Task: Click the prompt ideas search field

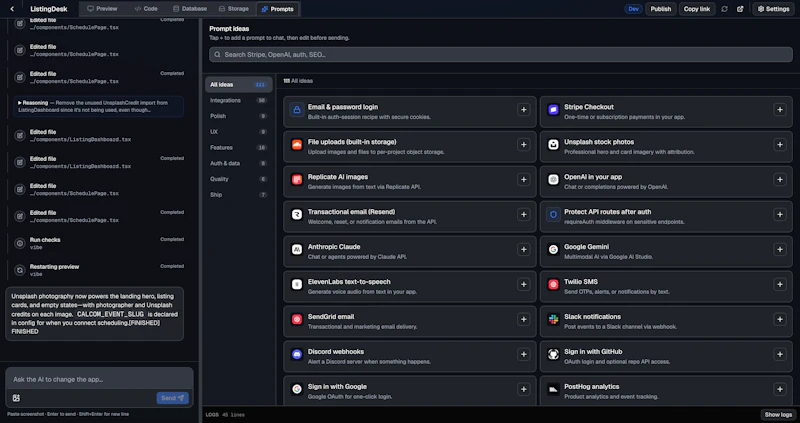Action: click(x=501, y=55)
